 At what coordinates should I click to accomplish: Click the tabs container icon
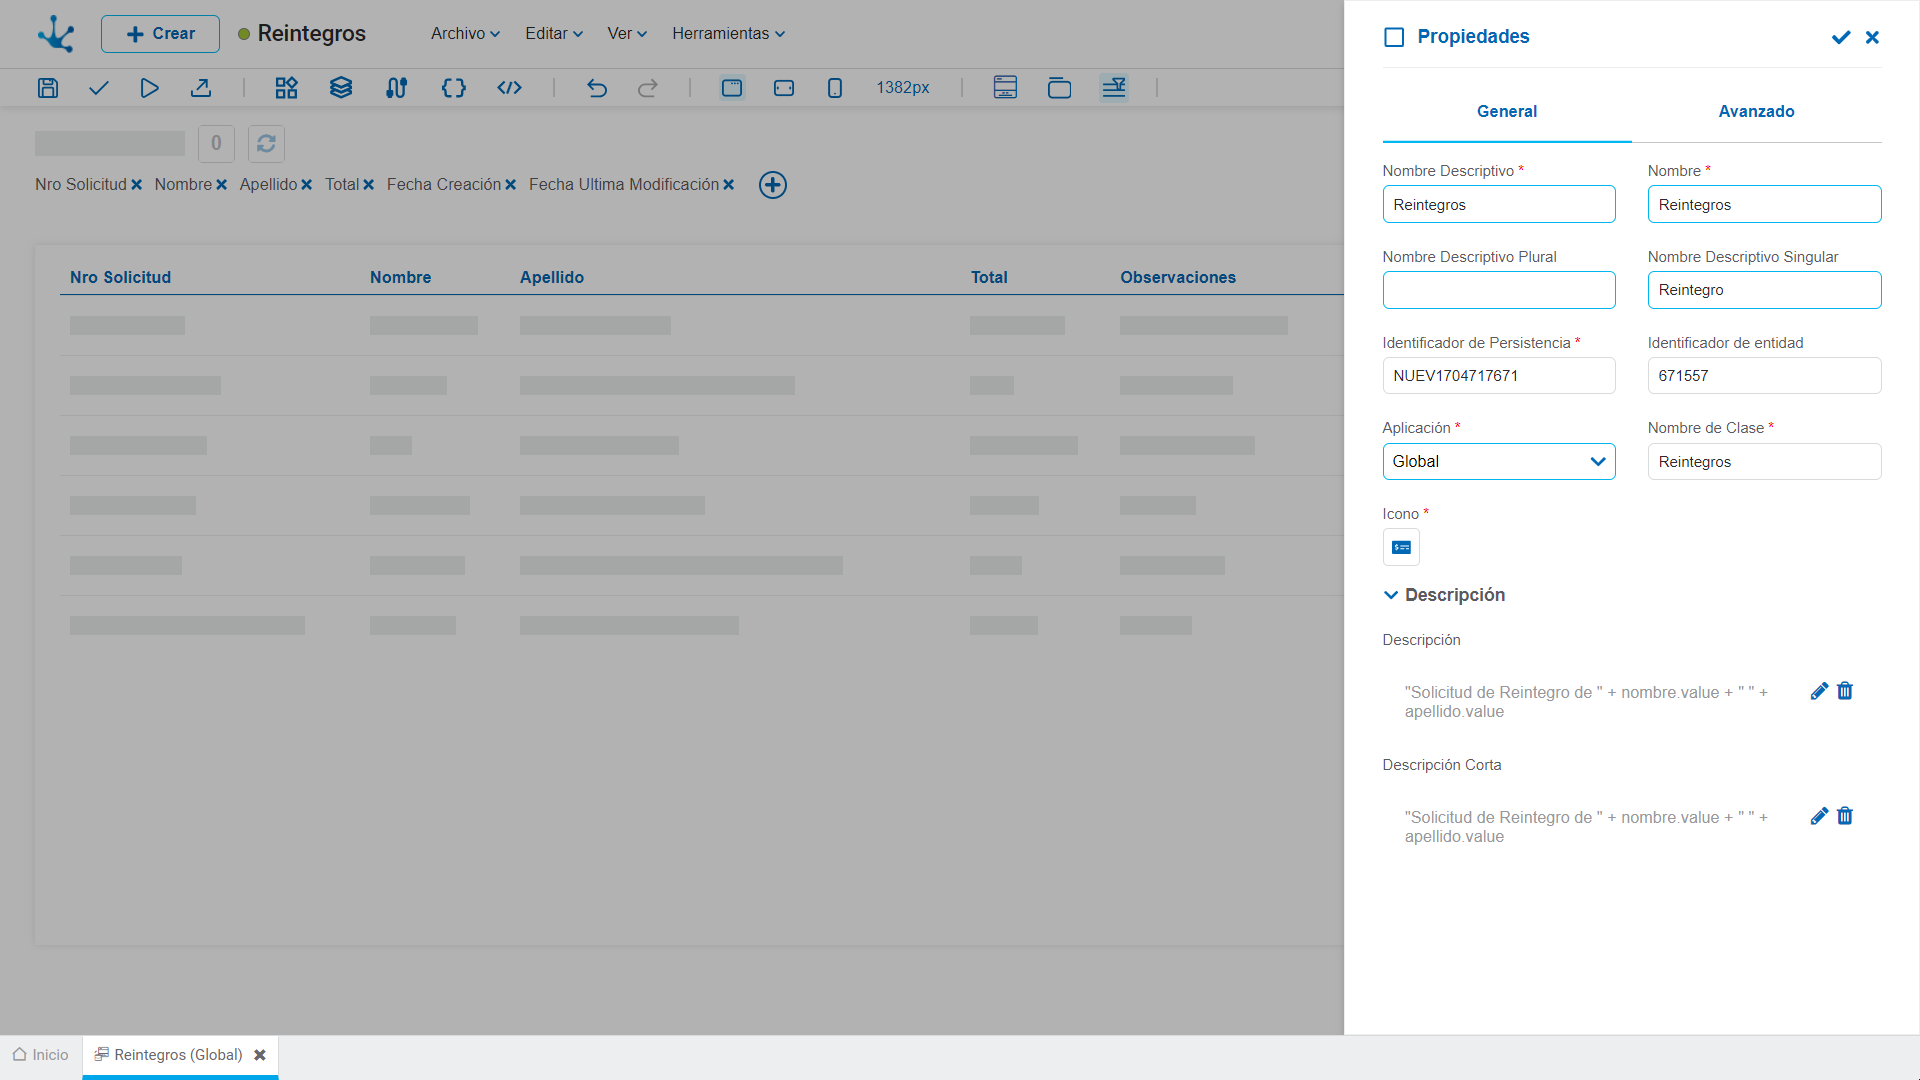[x=1060, y=88]
